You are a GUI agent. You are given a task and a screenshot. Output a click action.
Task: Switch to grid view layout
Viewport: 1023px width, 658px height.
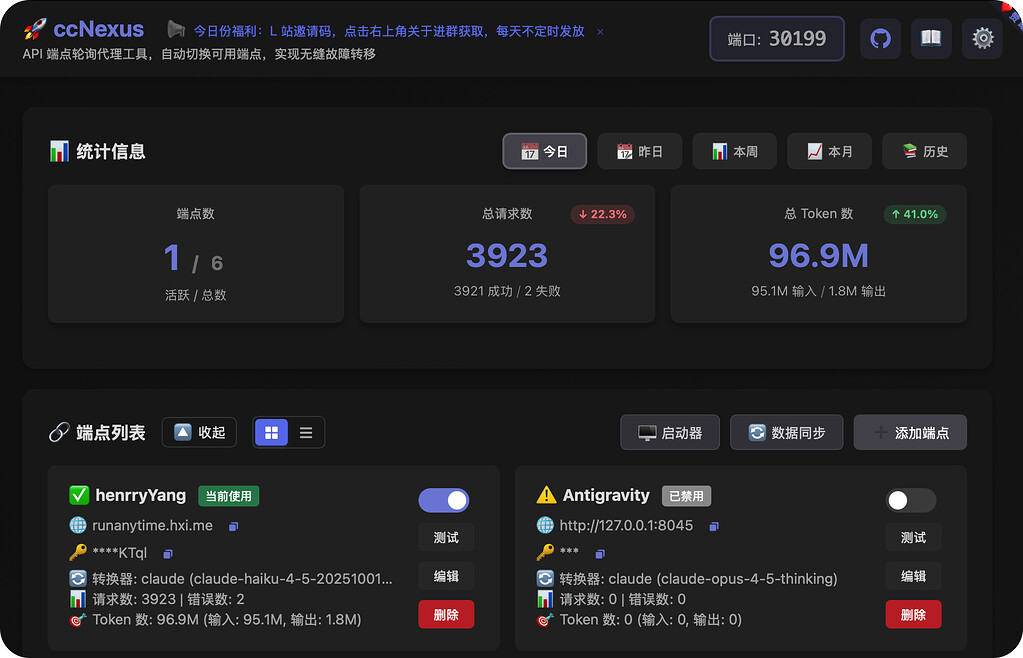point(271,432)
